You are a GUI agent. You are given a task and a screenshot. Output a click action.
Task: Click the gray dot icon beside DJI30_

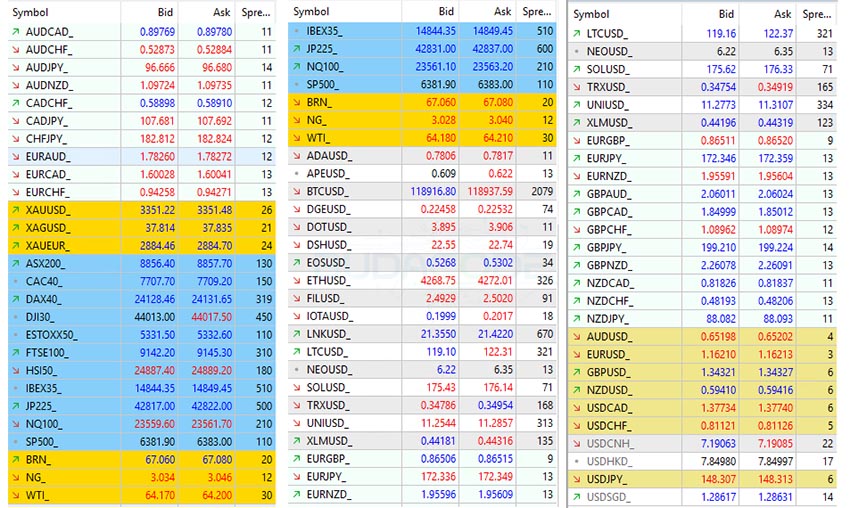[x=16, y=317]
